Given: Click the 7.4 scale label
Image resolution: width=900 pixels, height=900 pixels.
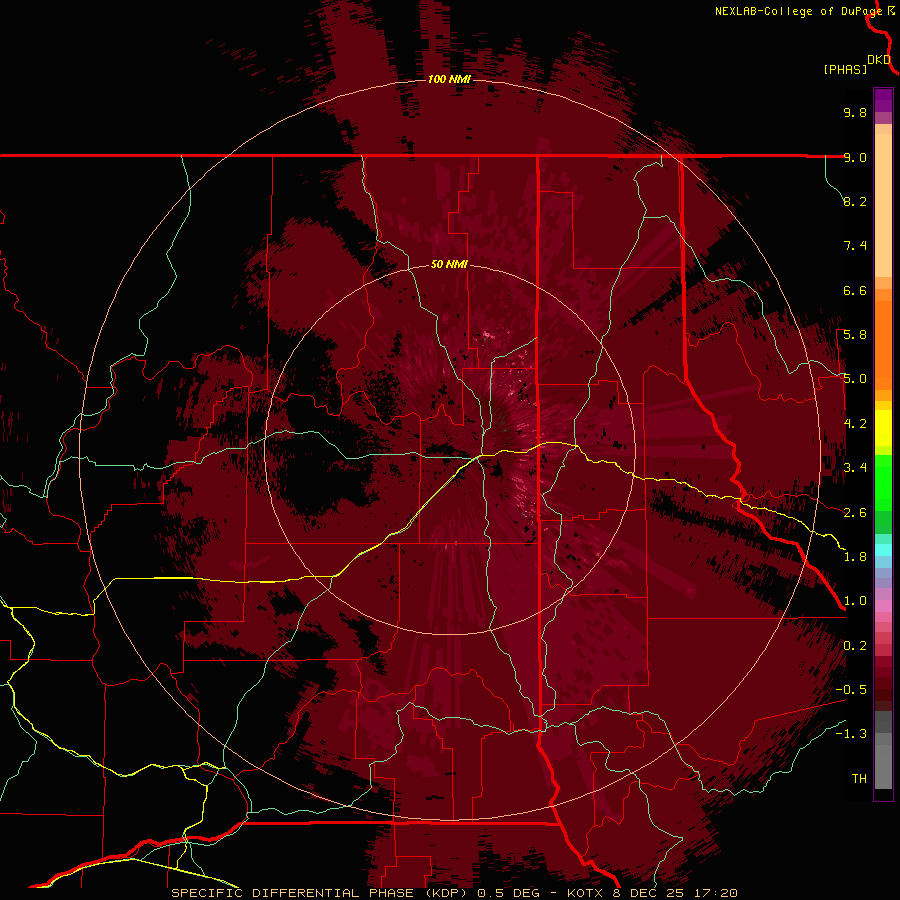Looking at the screenshot, I should (855, 246).
